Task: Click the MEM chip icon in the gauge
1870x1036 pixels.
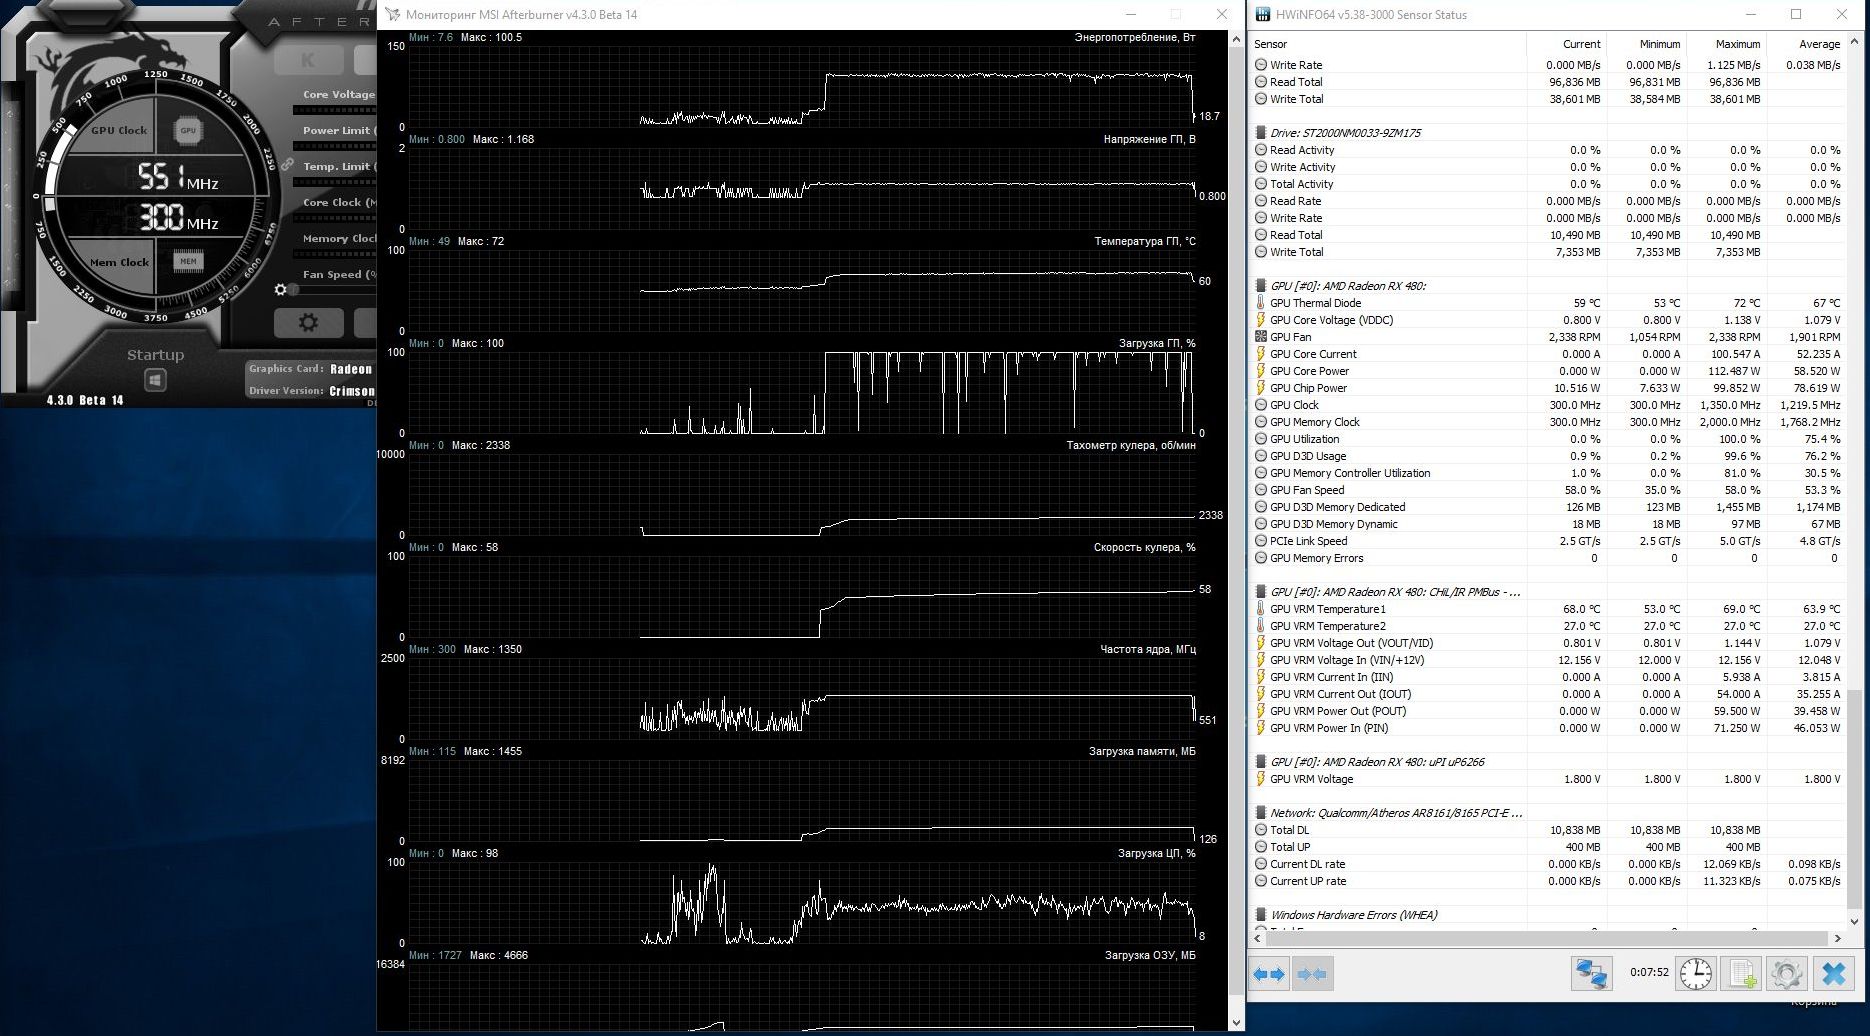Action: (x=188, y=261)
